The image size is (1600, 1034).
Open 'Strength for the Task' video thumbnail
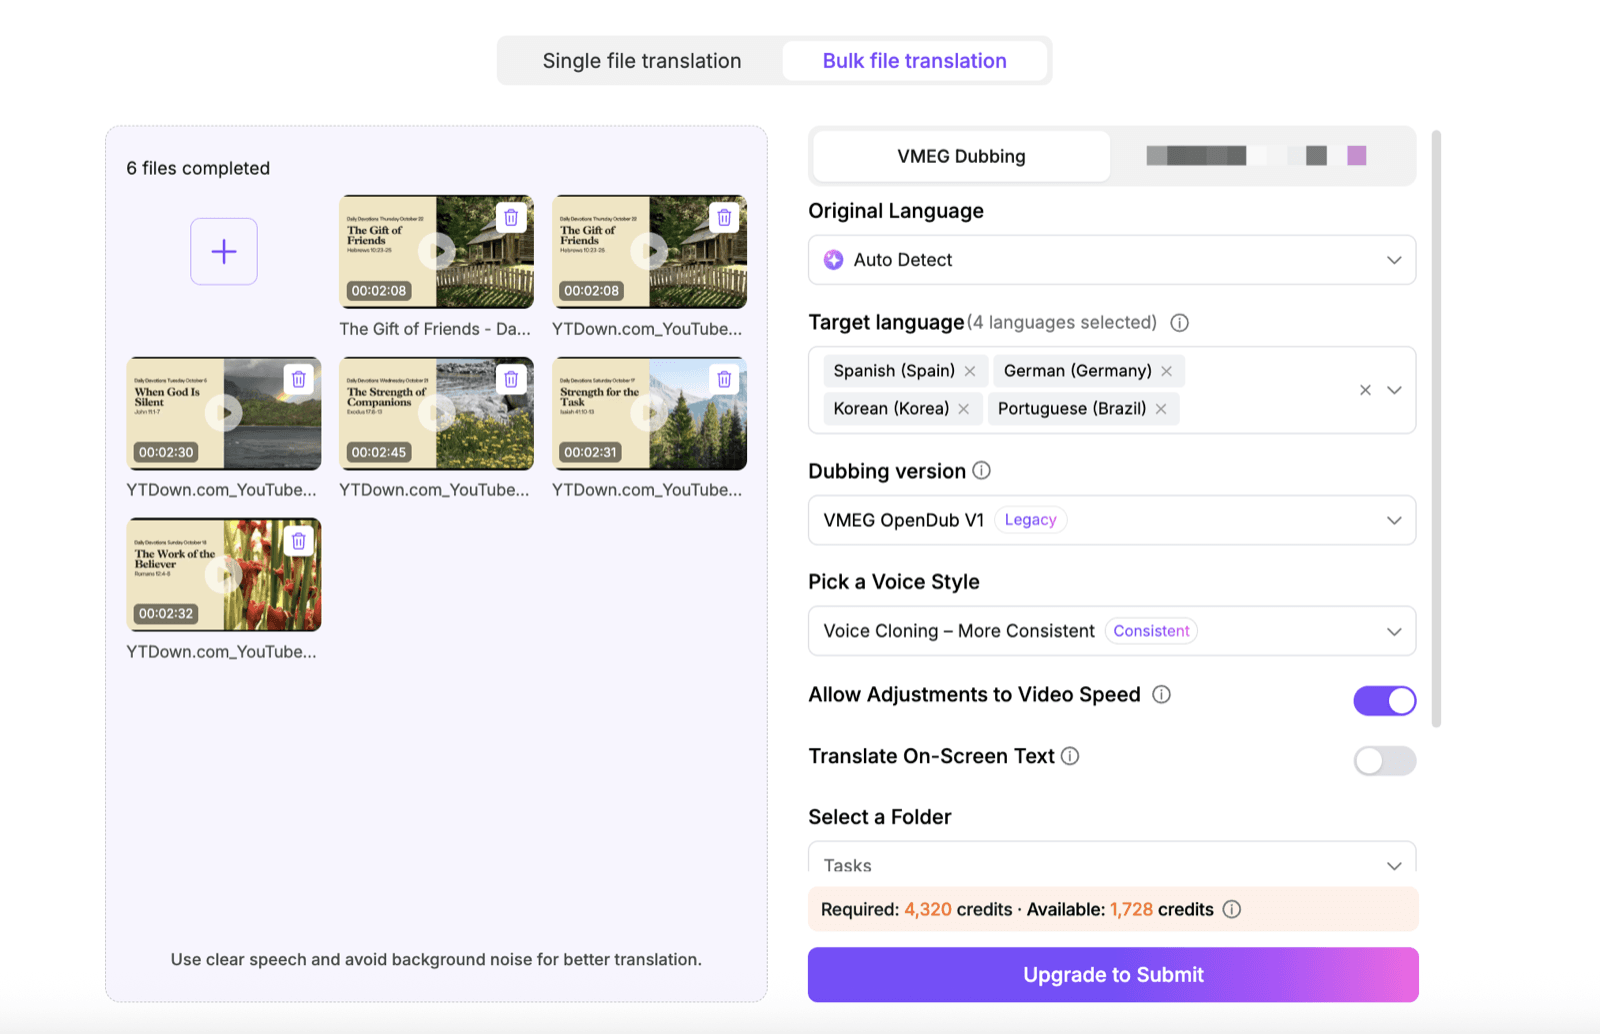[650, 413]
